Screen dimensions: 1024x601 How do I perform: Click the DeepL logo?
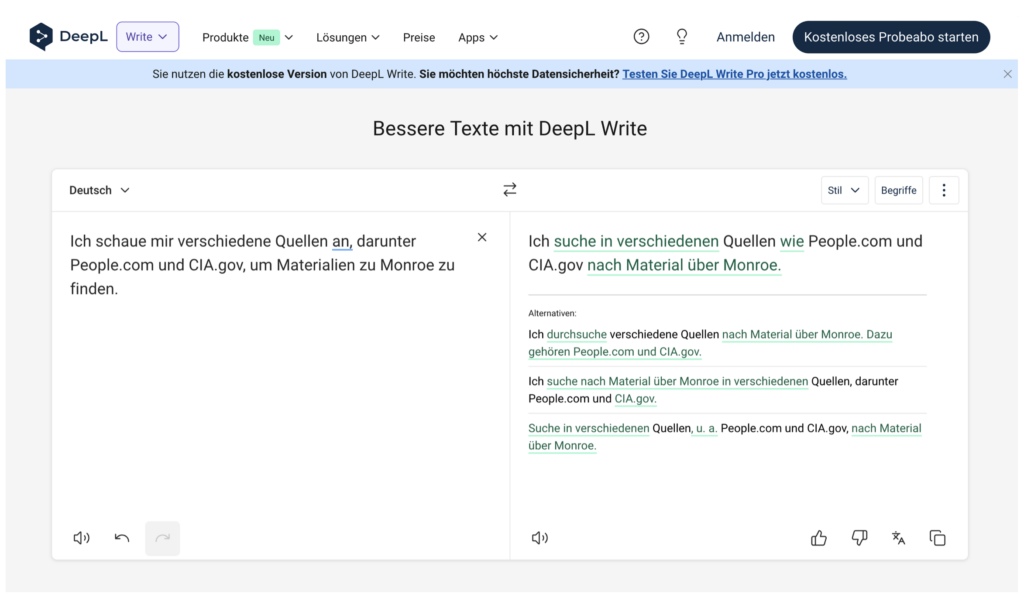pos(68,37)
